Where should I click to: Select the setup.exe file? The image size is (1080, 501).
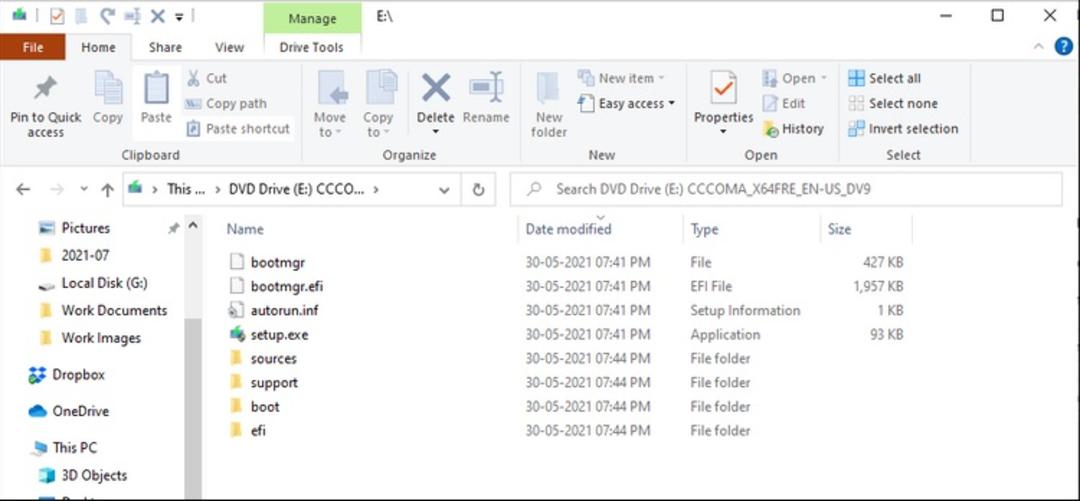[279, 335]
